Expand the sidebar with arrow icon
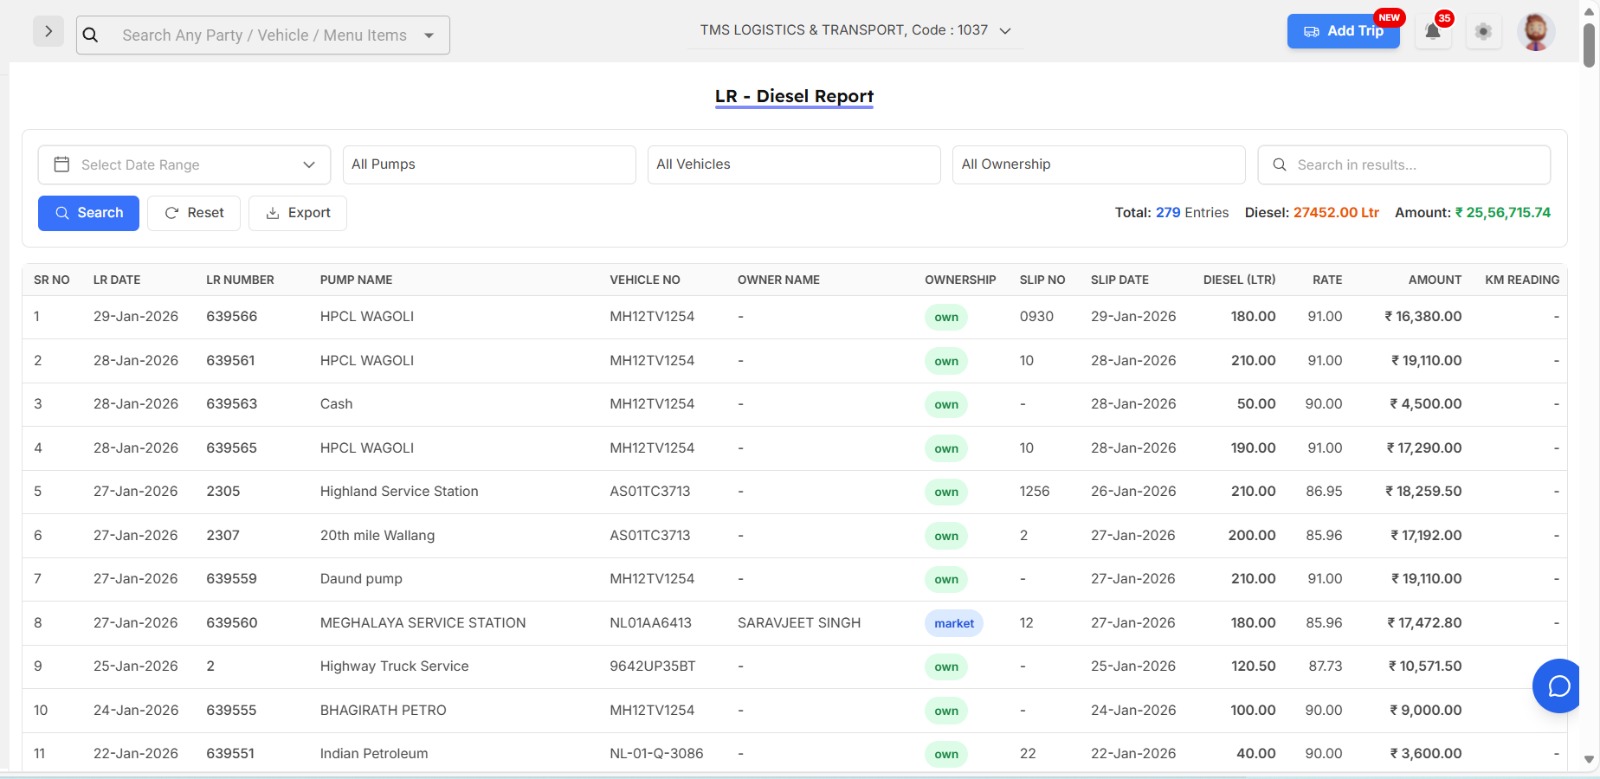 (48, 32)
